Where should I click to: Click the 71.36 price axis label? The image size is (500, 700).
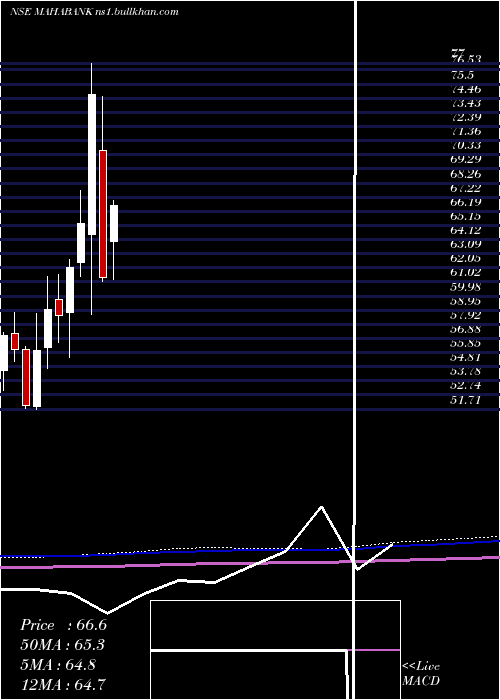point(466,131)
